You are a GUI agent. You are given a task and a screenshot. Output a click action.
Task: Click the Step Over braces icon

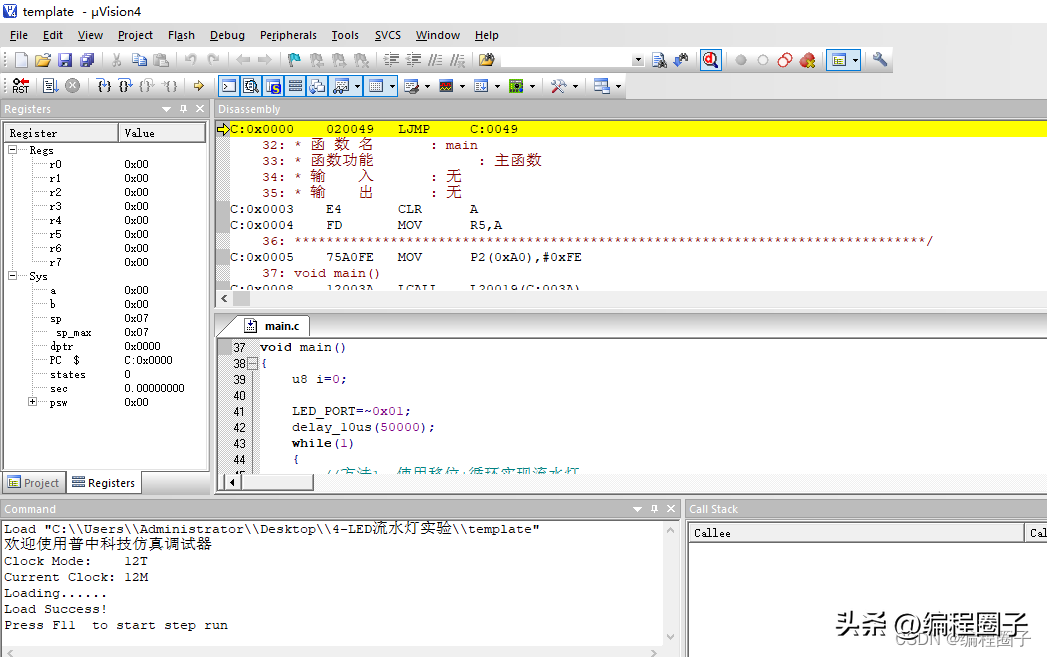tap(125, 86)
